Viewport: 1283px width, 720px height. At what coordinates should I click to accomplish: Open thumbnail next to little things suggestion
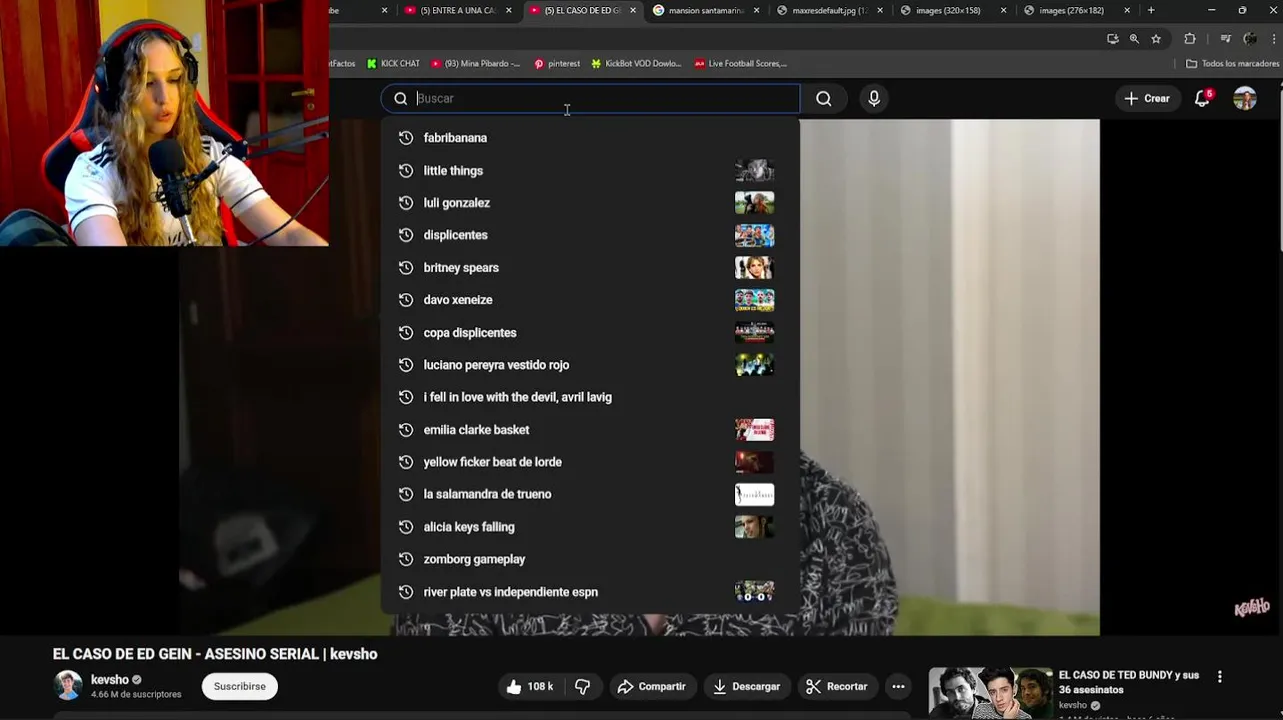754,171
